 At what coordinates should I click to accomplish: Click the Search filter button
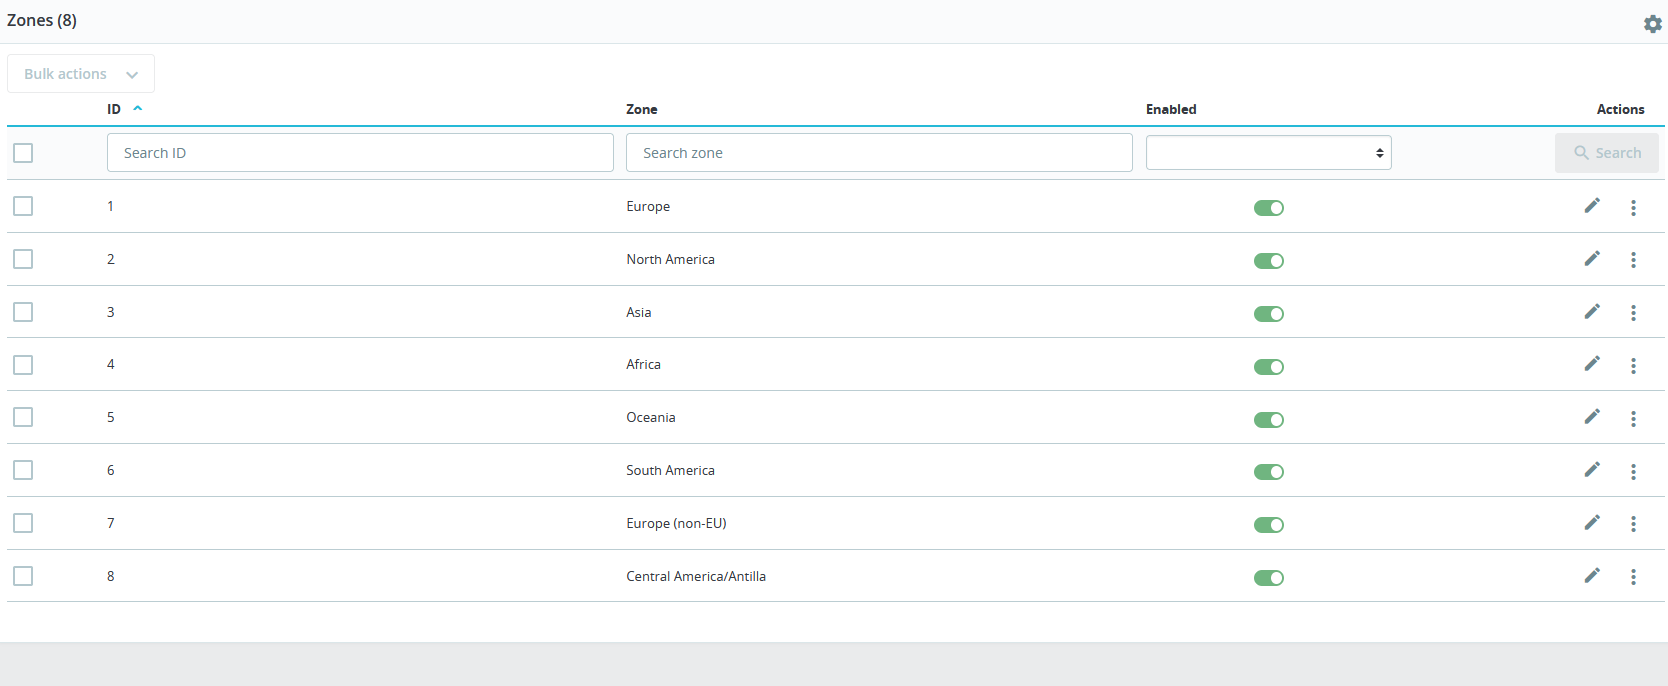pos(1607,153)
